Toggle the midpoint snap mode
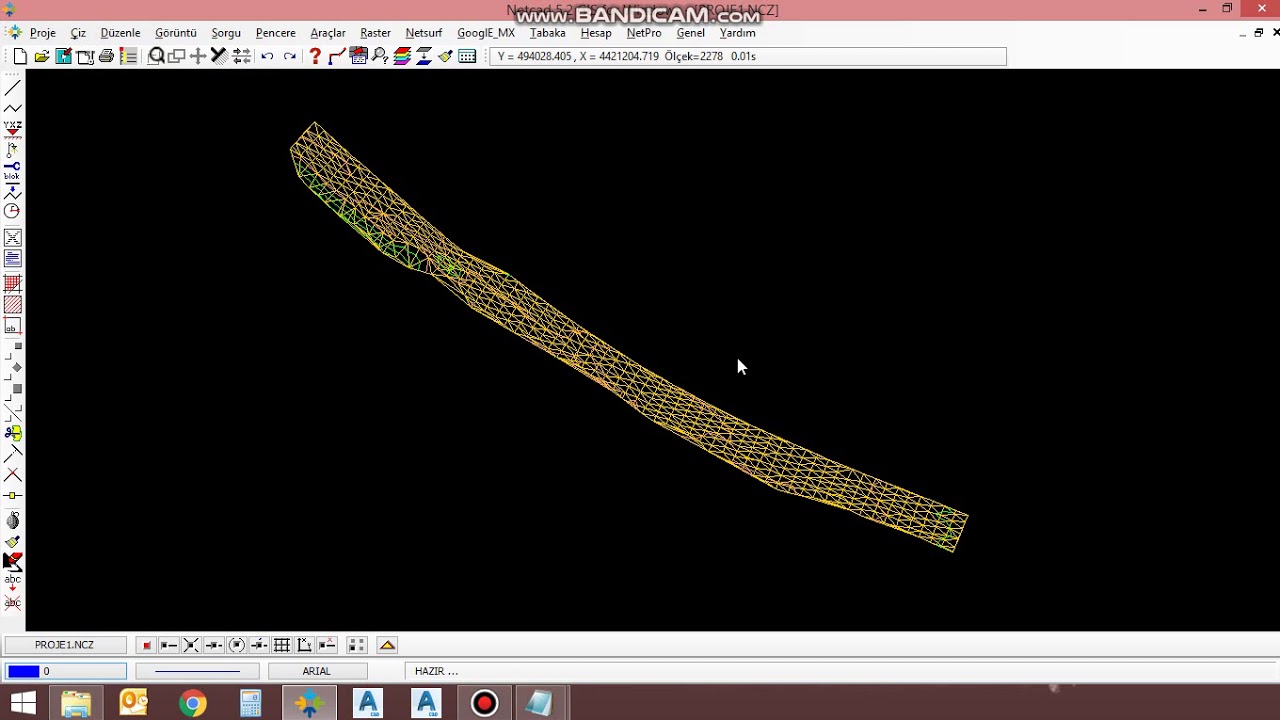1280x720 pixels. (x=214, y=645)
